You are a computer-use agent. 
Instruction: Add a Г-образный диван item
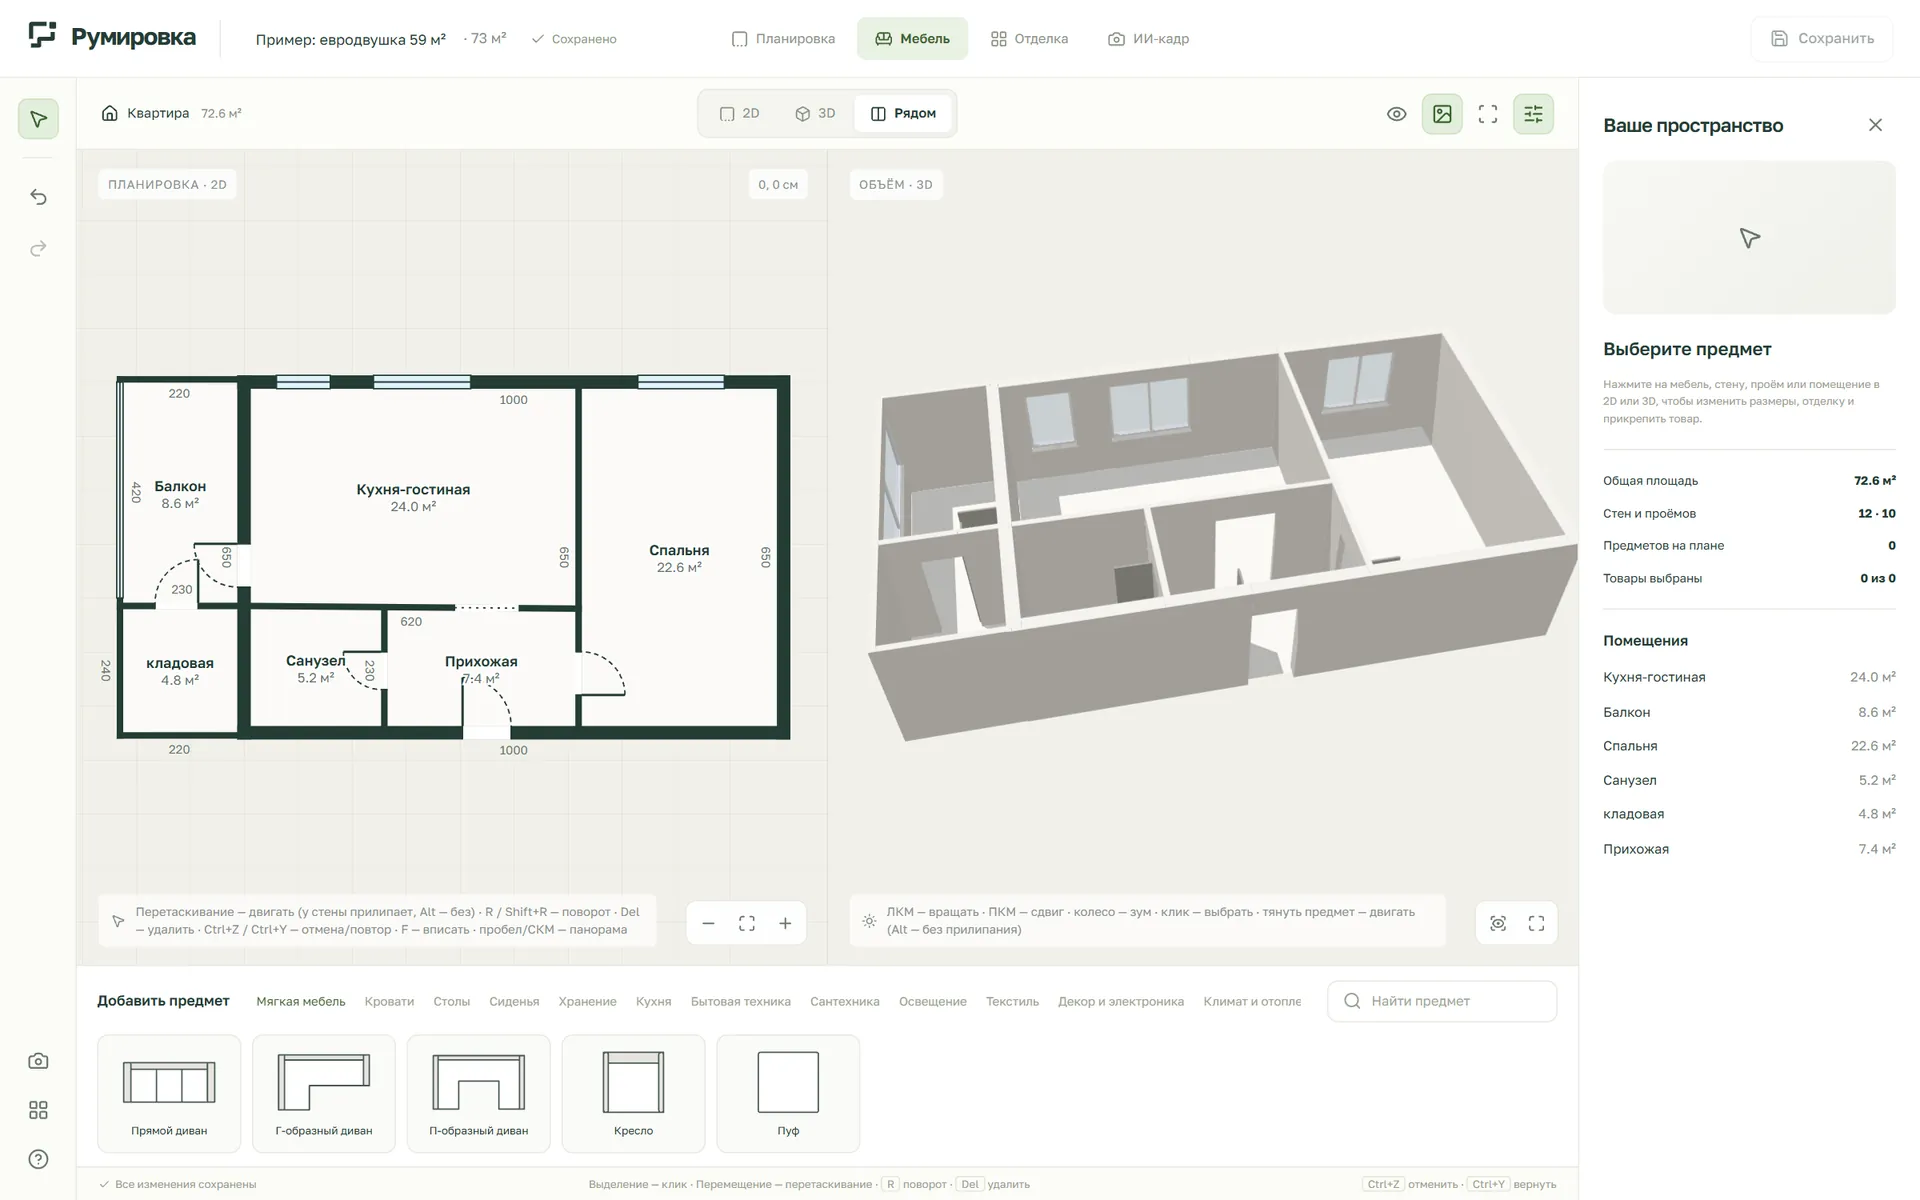[x=324, y=1093]
